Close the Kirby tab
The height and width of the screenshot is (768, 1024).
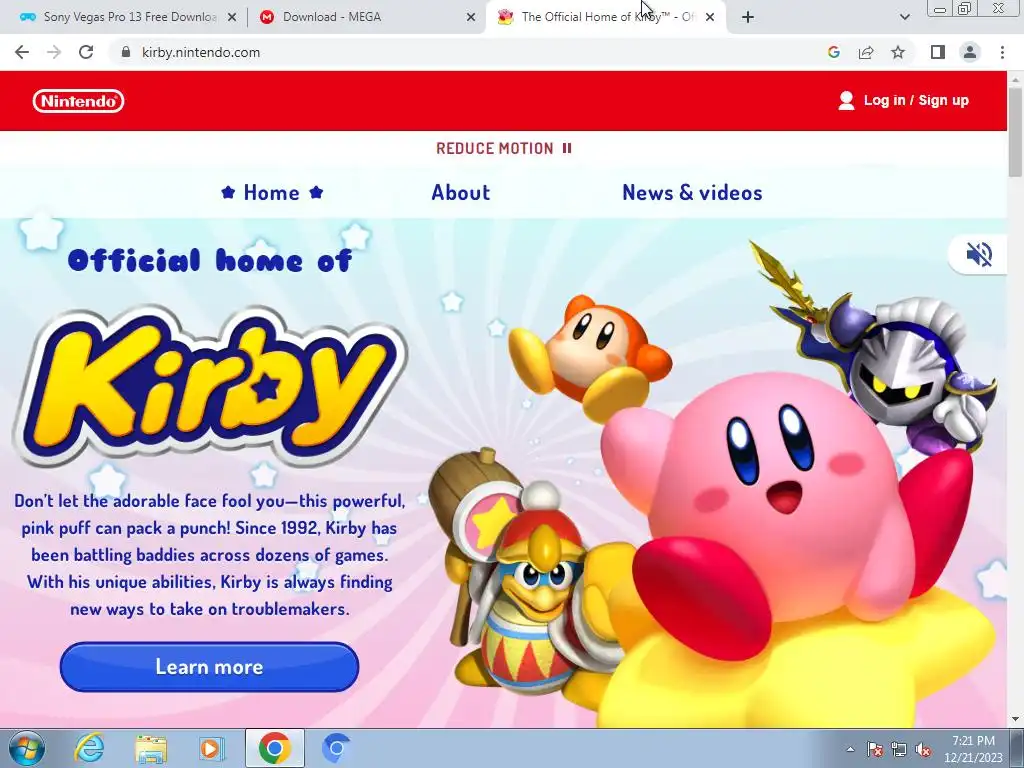coord(710,18)
